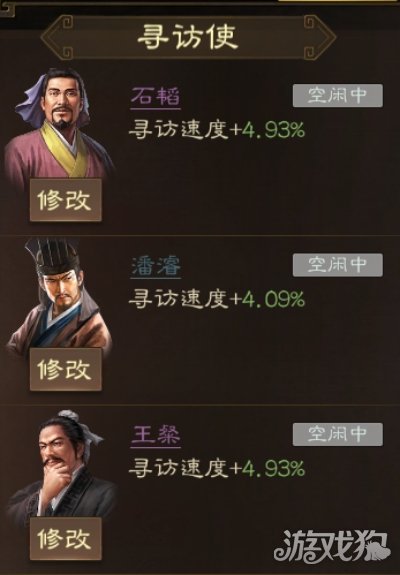Screen dimensions: 400x575
Task: Click 潘濬's 寻访速度+4.09% stat text
Action: pyautogui.click(x=217, y=299)
